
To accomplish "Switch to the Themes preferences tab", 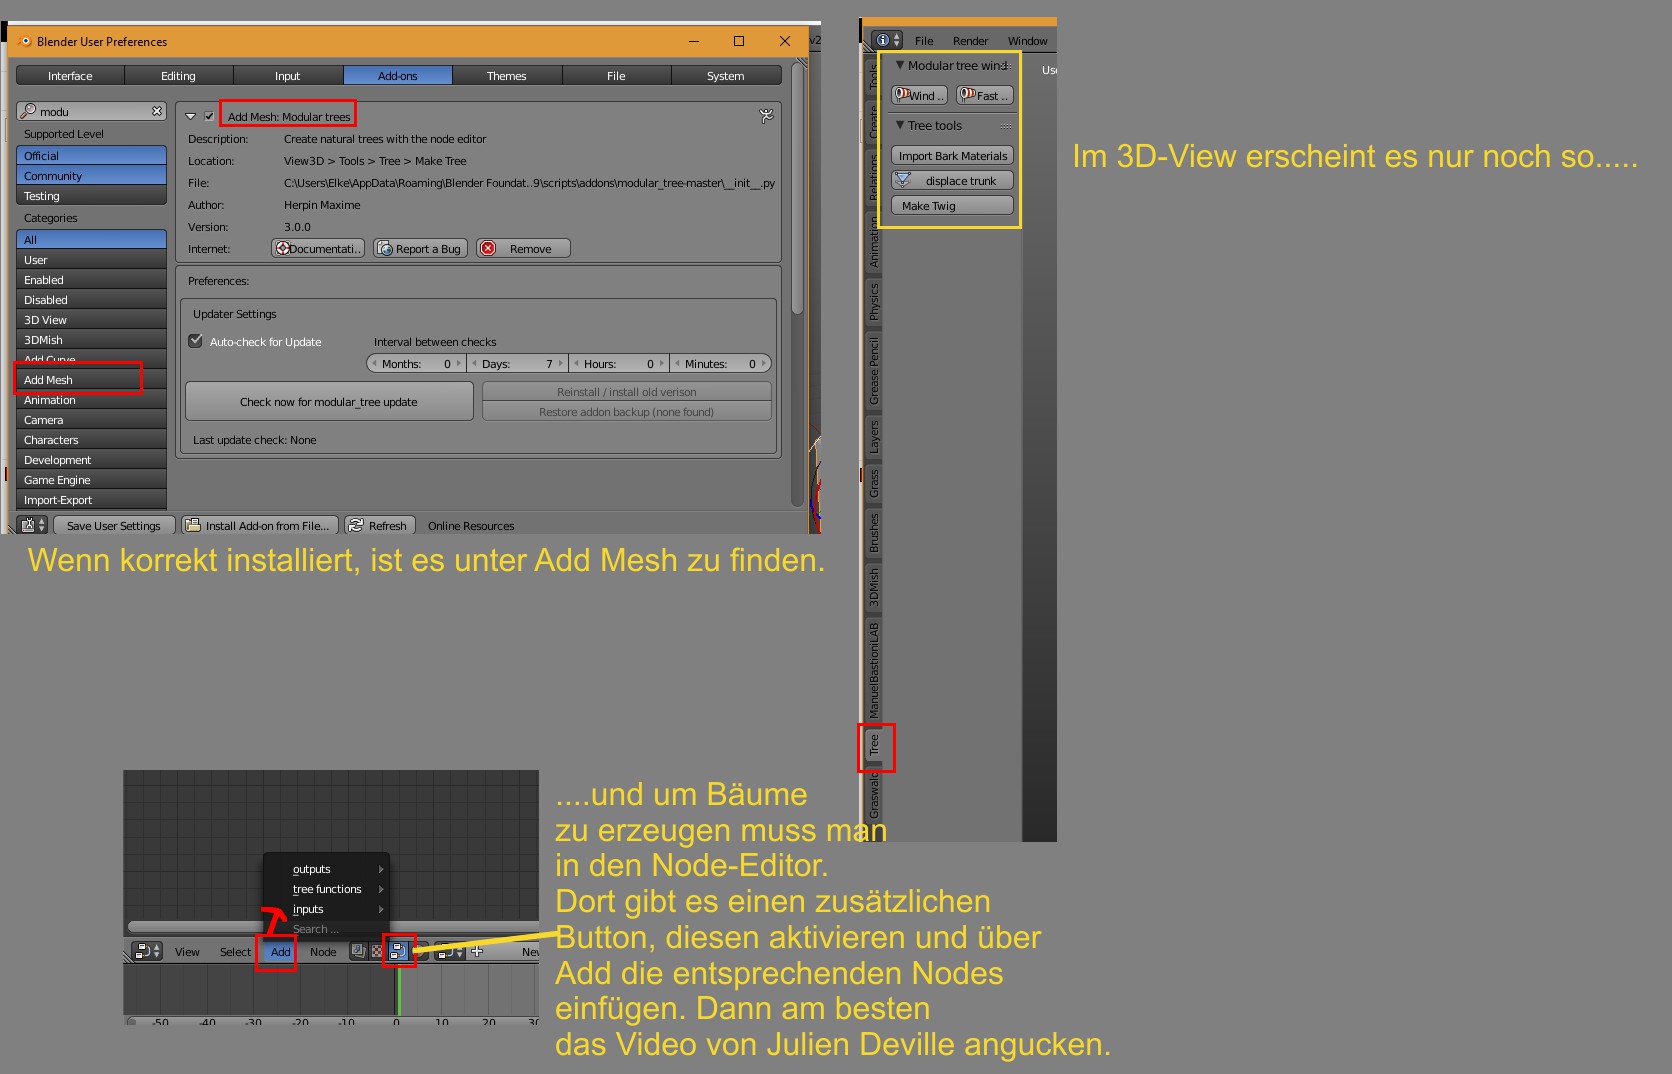I will tap(507, 75).
